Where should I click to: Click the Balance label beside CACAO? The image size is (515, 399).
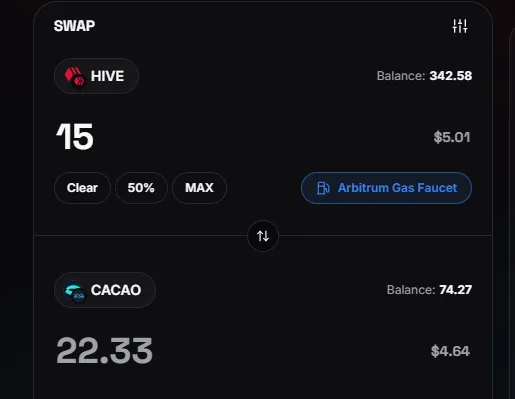[411, 290]
